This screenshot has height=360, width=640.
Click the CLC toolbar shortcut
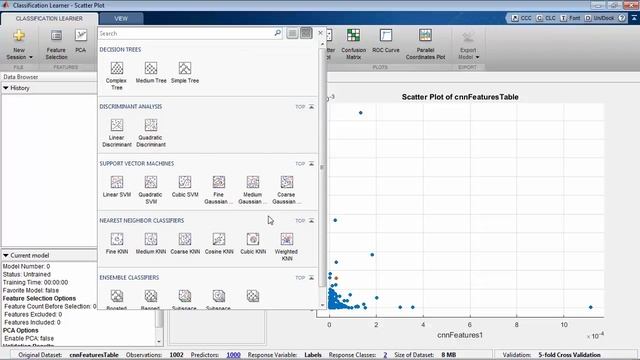[x=546, y=18]
